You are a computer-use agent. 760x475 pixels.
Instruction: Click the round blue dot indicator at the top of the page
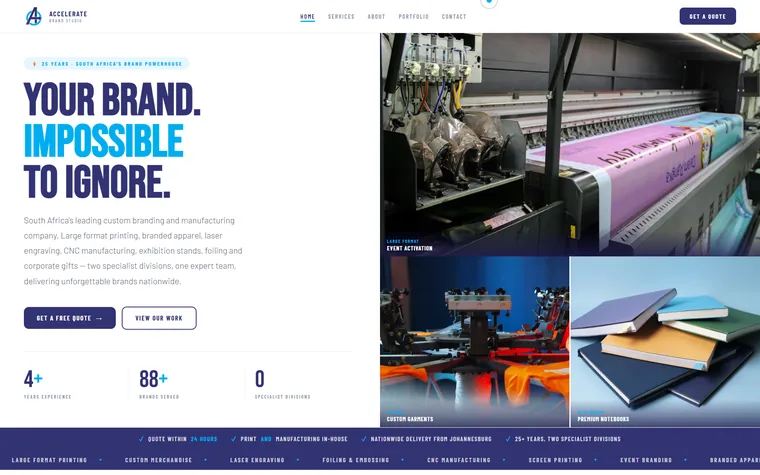pos(489,1)
